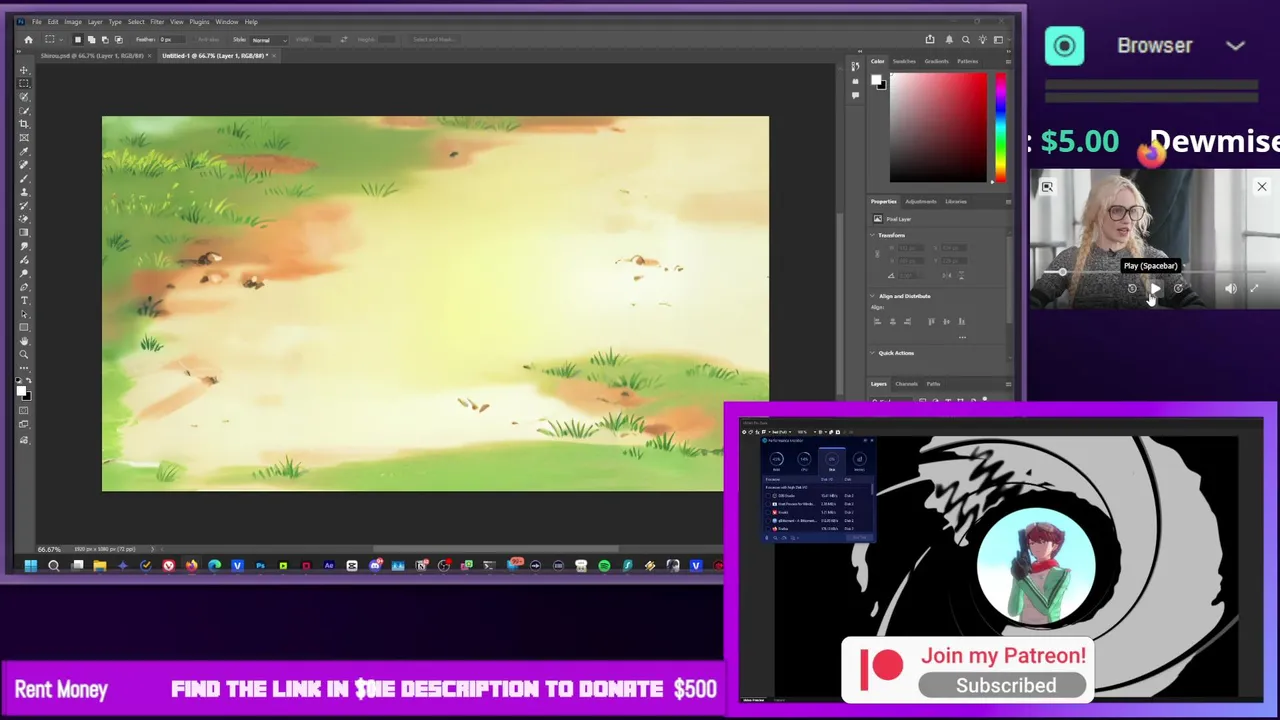1280x720 pixels.
Task: Click the Feather input field
Action: pyautogui.click(x=172, y=39)
